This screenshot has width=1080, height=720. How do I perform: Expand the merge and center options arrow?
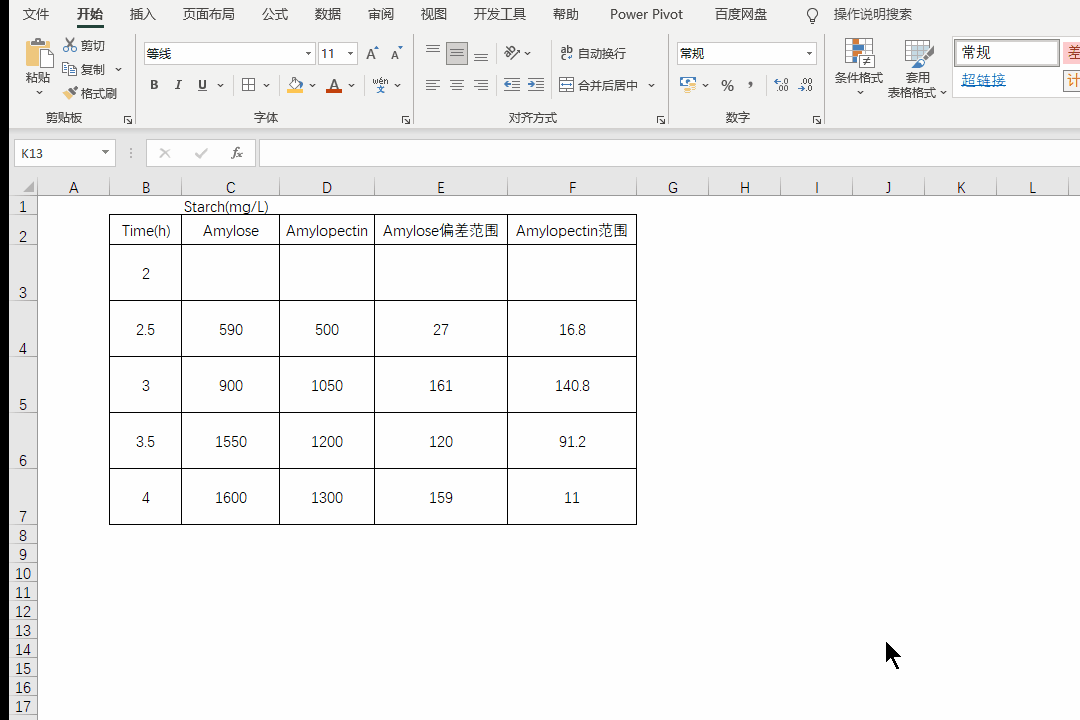pos(652,85)
